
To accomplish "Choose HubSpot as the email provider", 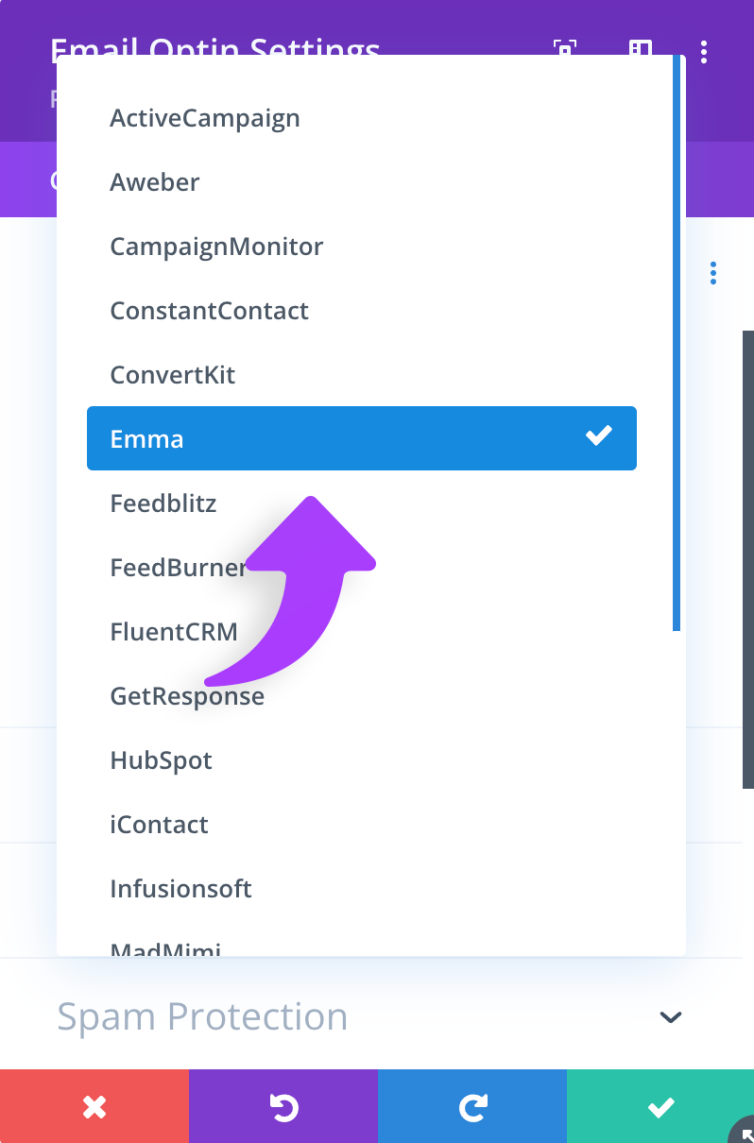I will [x=161, y=760].
